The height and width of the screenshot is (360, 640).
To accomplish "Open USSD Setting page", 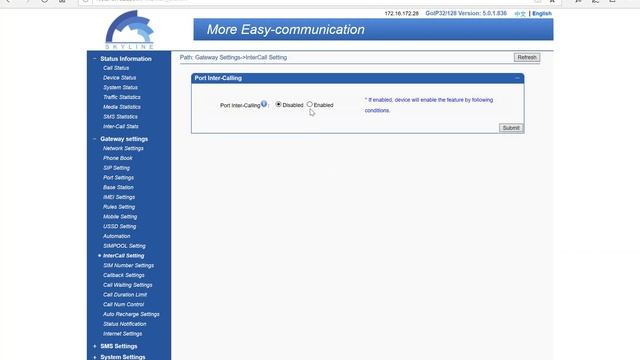I will 120,227.
